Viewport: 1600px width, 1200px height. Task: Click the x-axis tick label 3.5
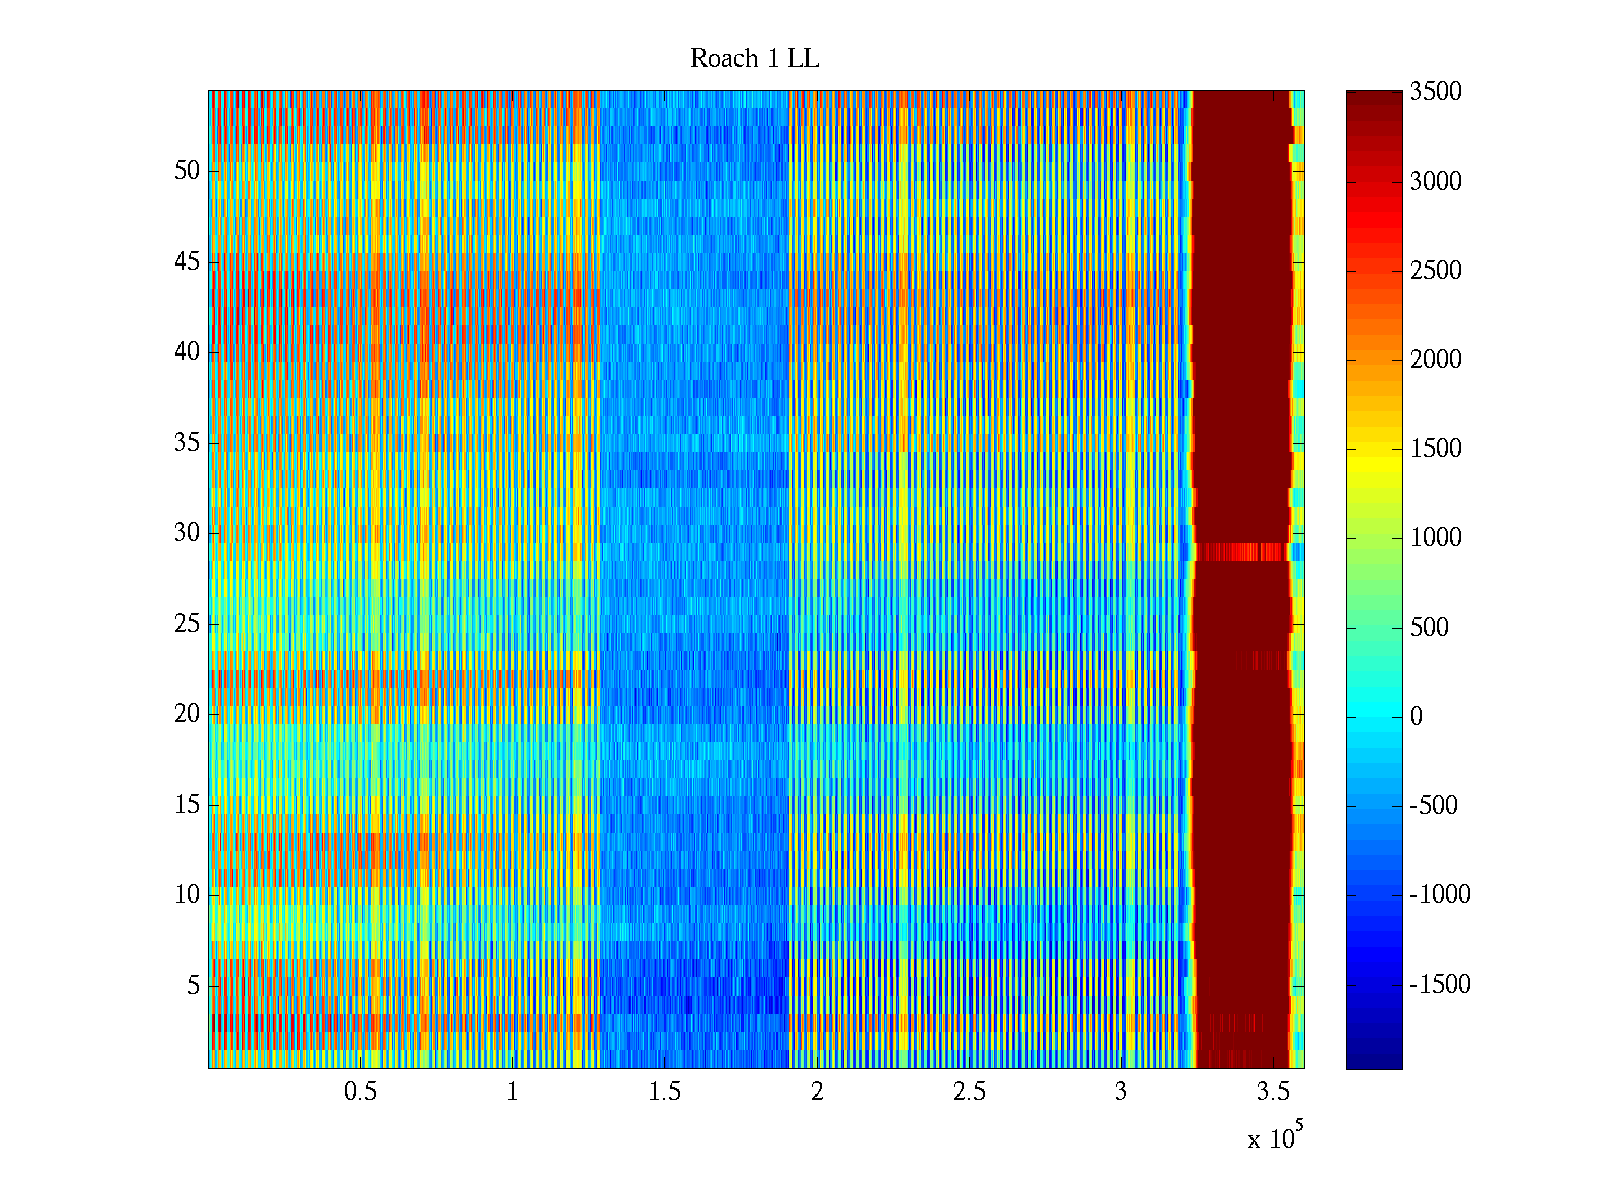[1273, 1092]
